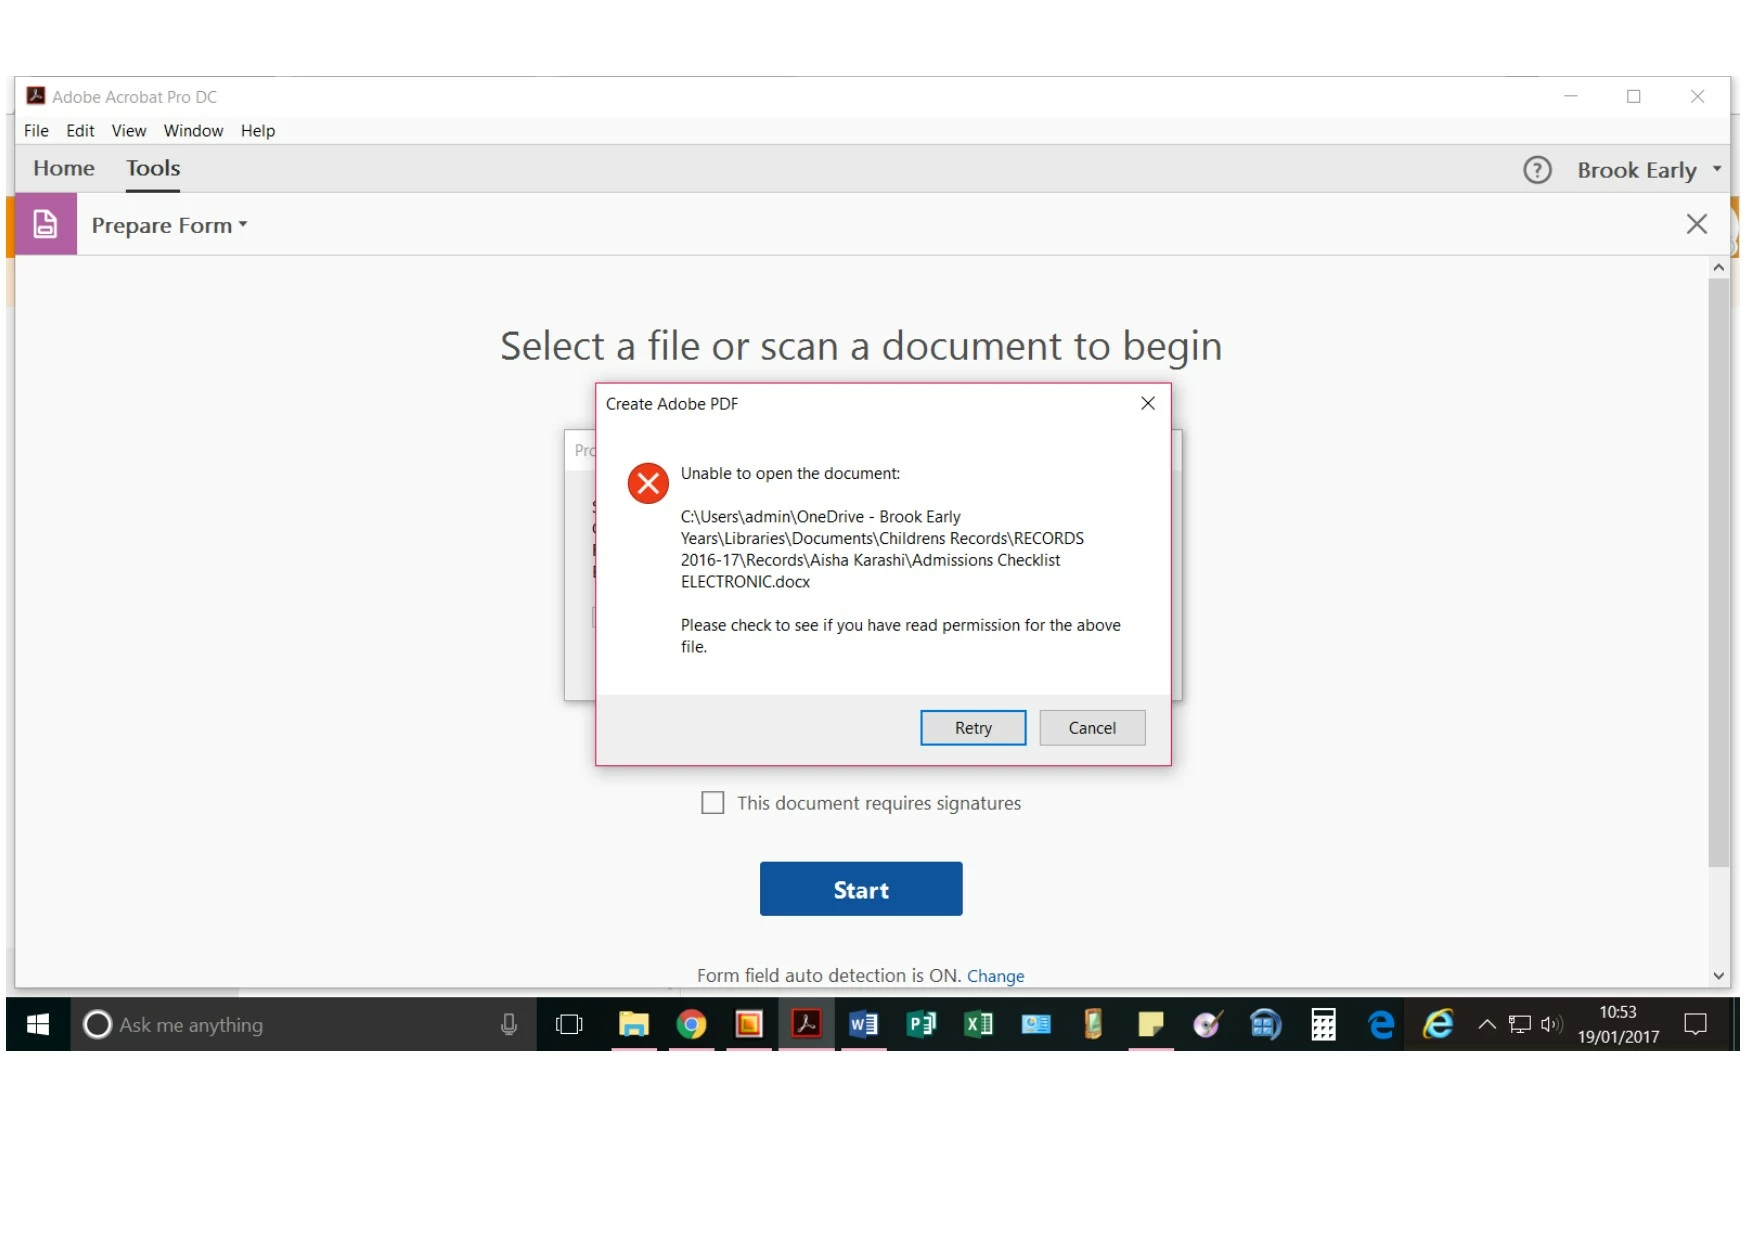Switch to Adobe Acrobat taskbar icon

tap(806, 1024)
